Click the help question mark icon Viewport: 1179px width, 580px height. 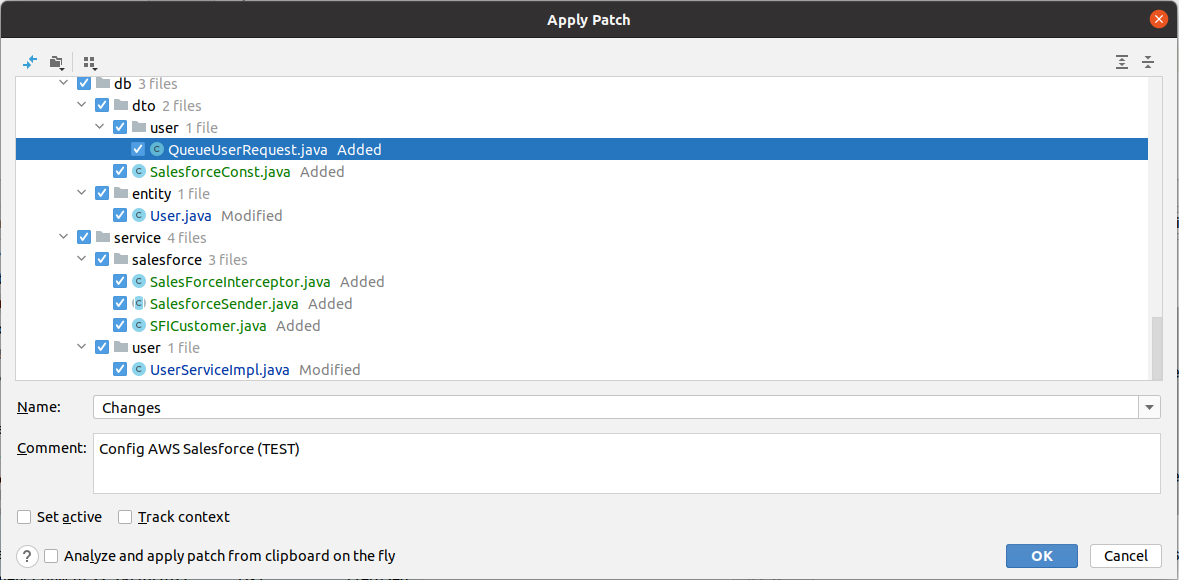[28, 556]
